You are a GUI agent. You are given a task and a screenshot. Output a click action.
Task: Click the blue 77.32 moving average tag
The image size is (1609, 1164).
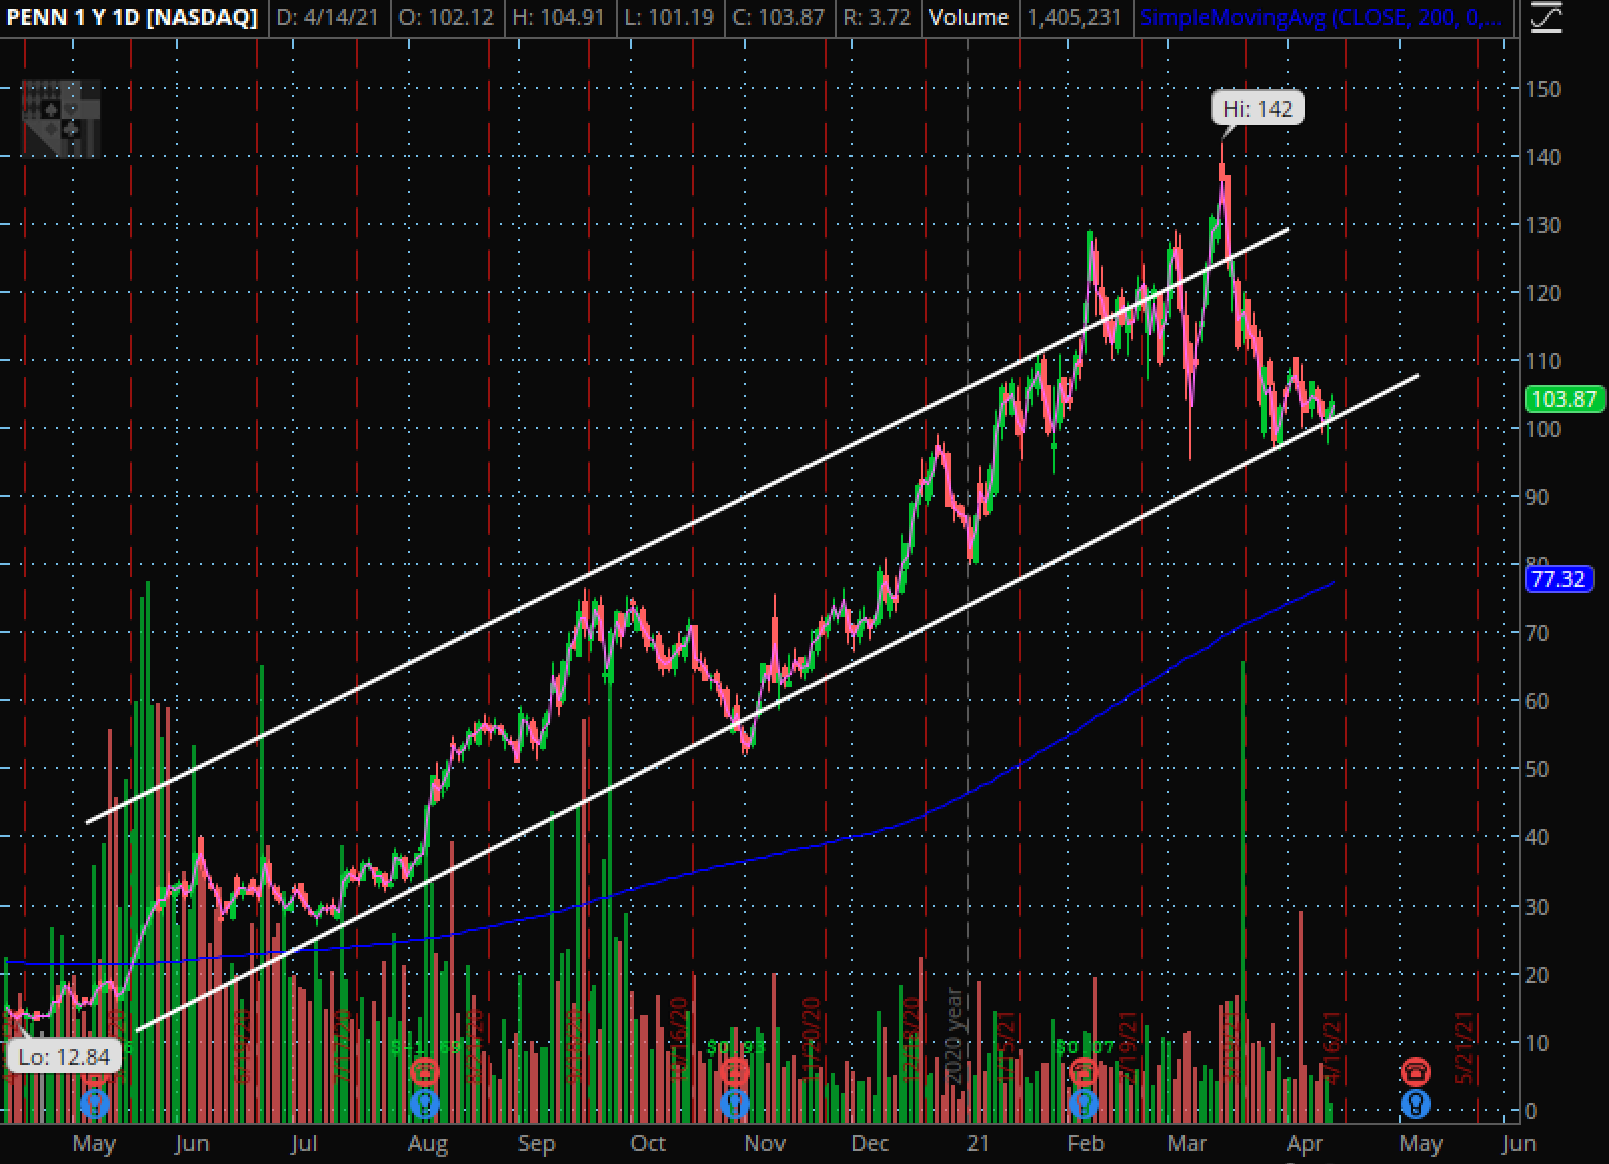(x=1558, y=579)
